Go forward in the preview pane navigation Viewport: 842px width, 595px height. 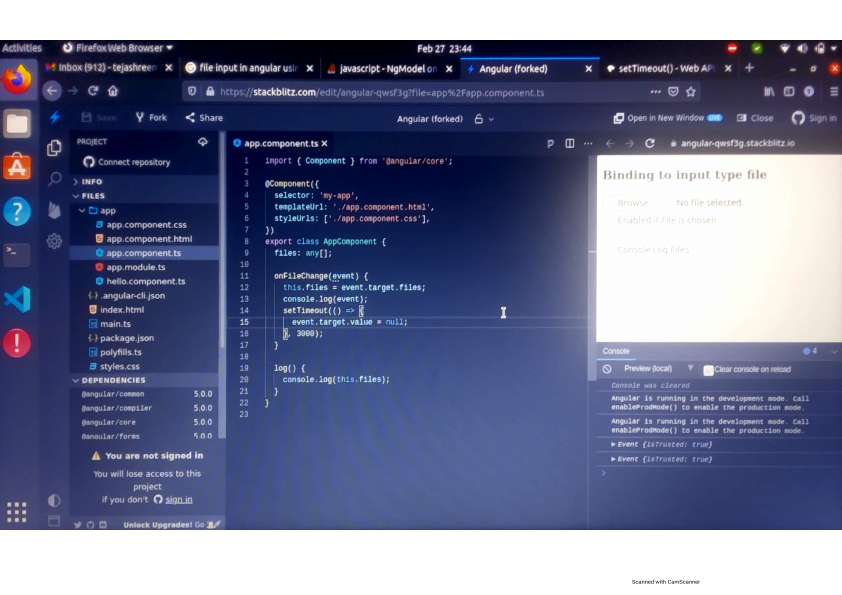629,143
